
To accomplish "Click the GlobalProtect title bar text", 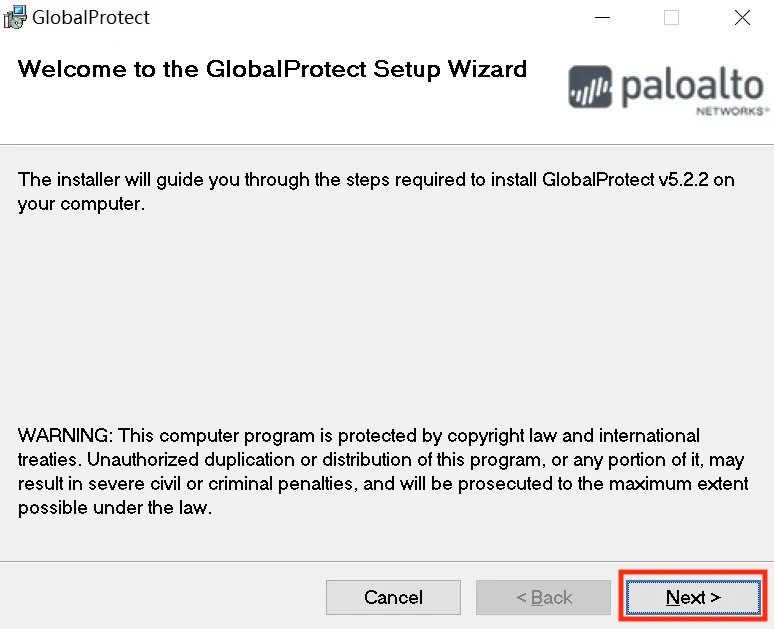I will 91,17.
